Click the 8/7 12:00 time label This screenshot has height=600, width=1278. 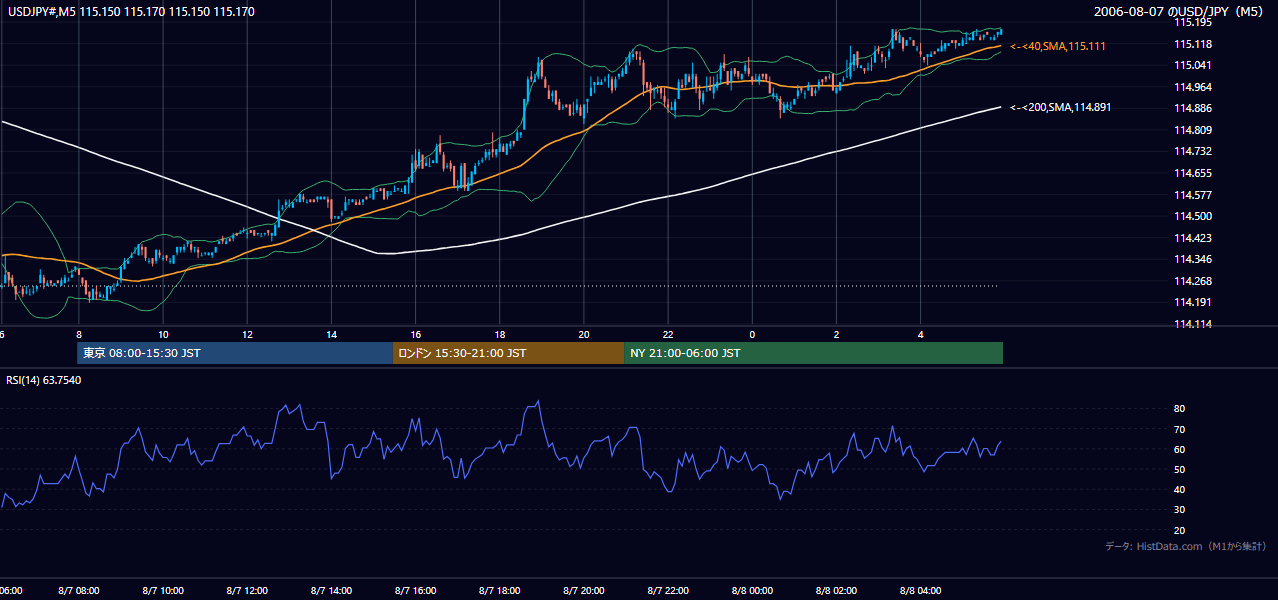(246, 591)
